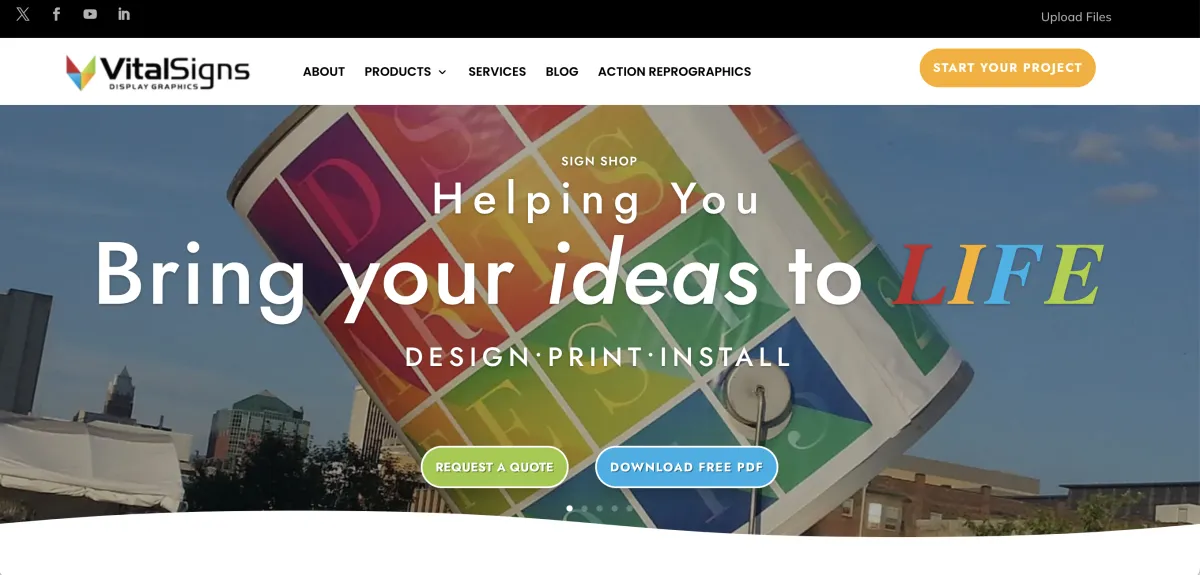Screen dimensions: 1200x575
Task: Select the fifth slider pagination dot
Action: [630, 508]
